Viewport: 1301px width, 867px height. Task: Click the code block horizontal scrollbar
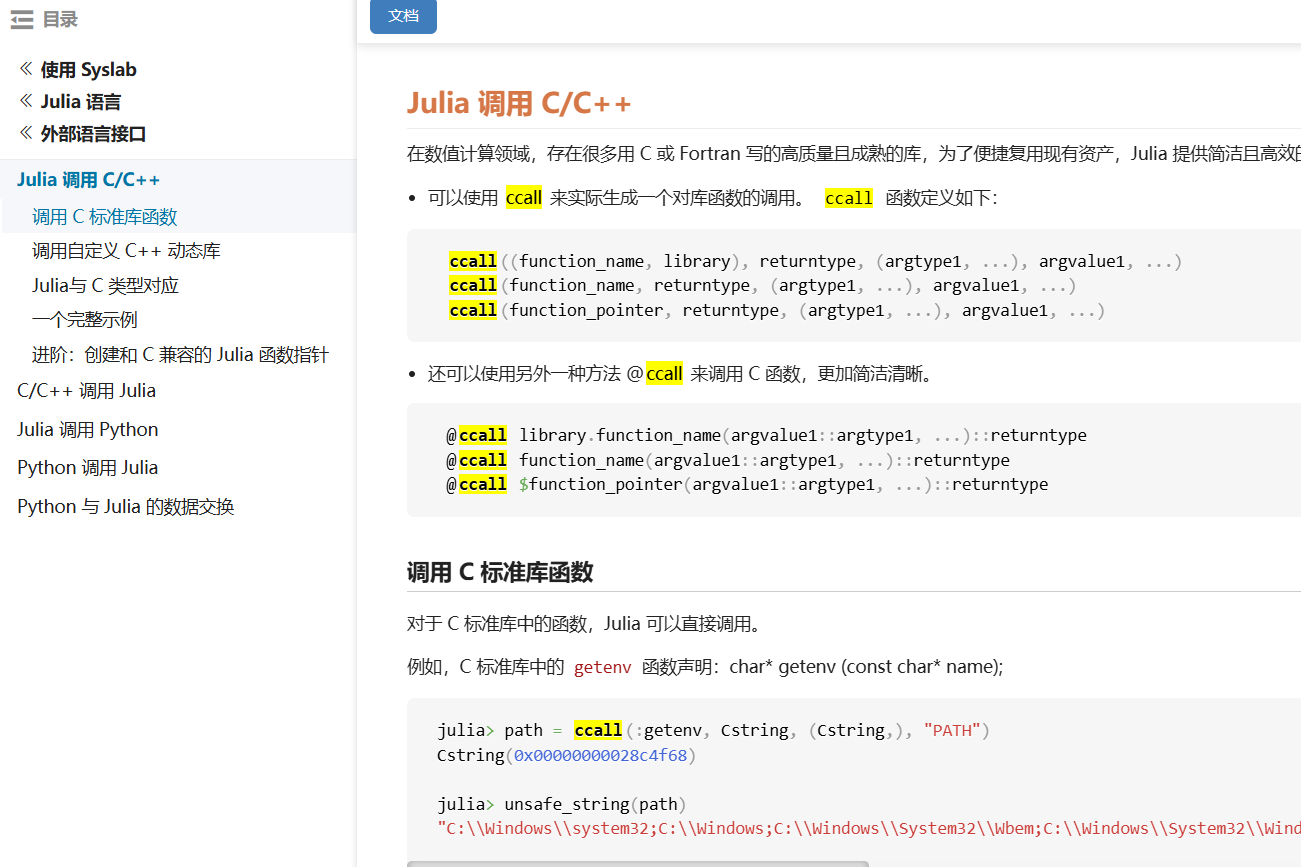(638, 863)
